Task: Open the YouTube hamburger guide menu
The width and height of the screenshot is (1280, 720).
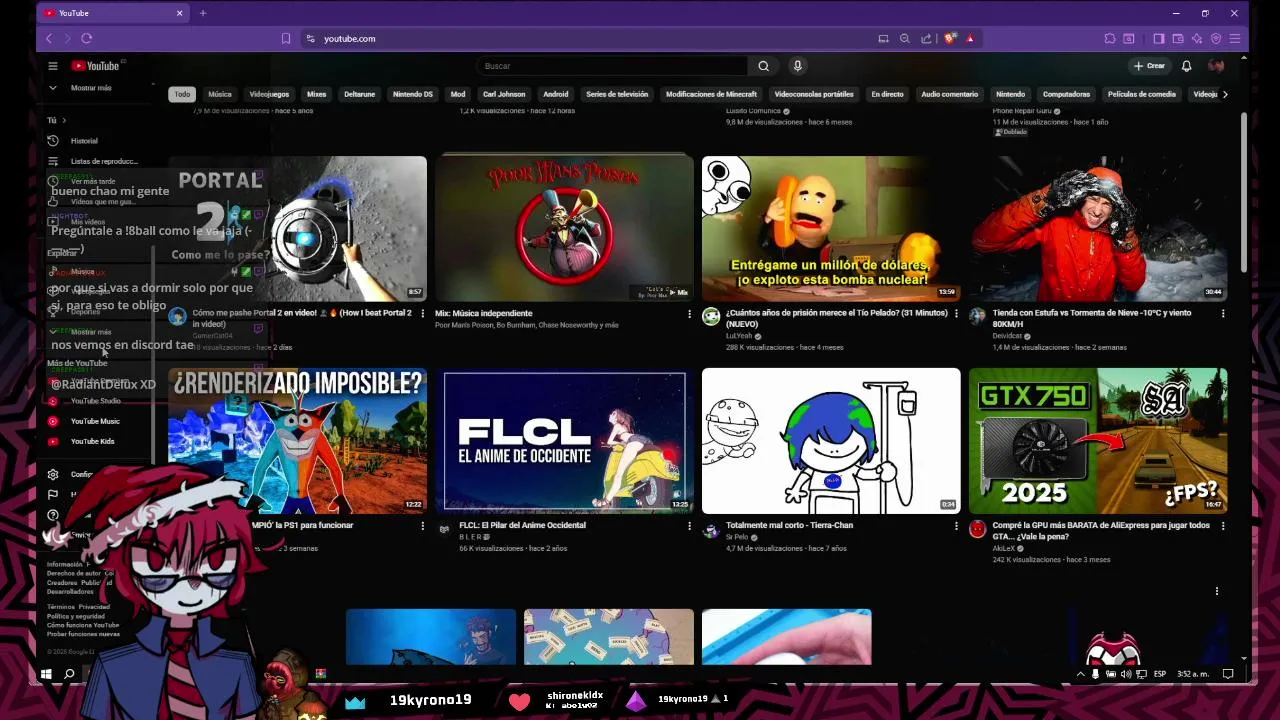Action: [x=53, y=66]
